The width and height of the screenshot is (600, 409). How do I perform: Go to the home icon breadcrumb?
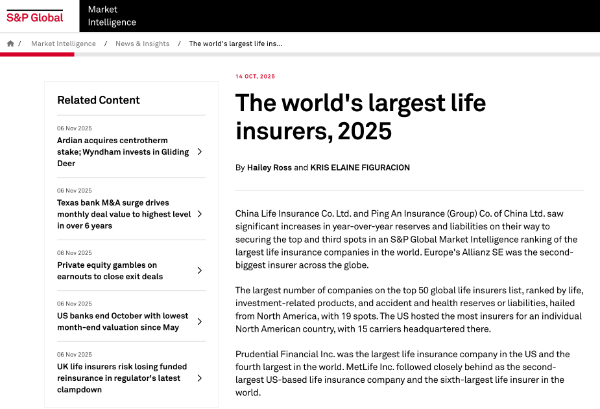(10, 44)
